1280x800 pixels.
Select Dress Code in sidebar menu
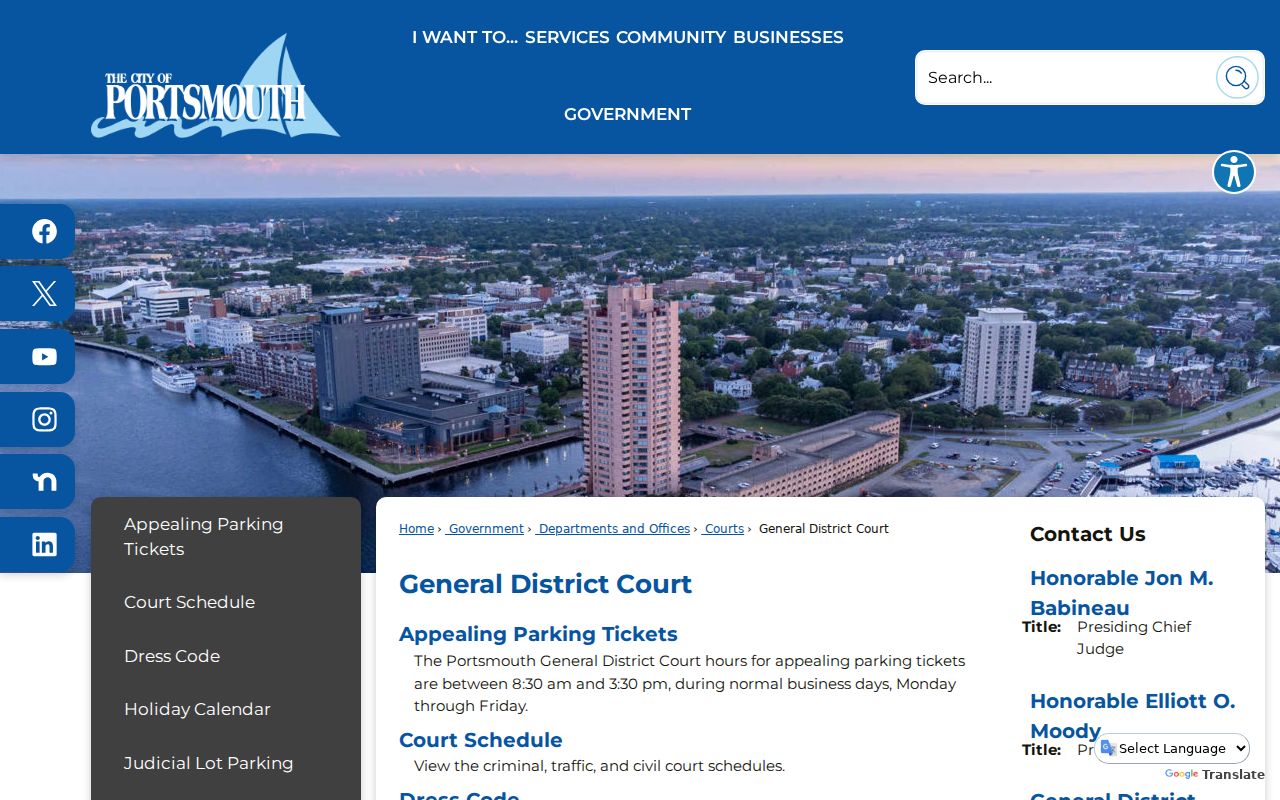click(x=225, y=656)
